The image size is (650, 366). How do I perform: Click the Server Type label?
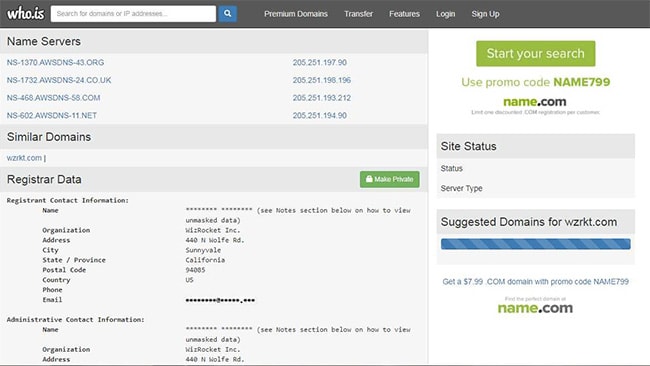tap(461, 189)
